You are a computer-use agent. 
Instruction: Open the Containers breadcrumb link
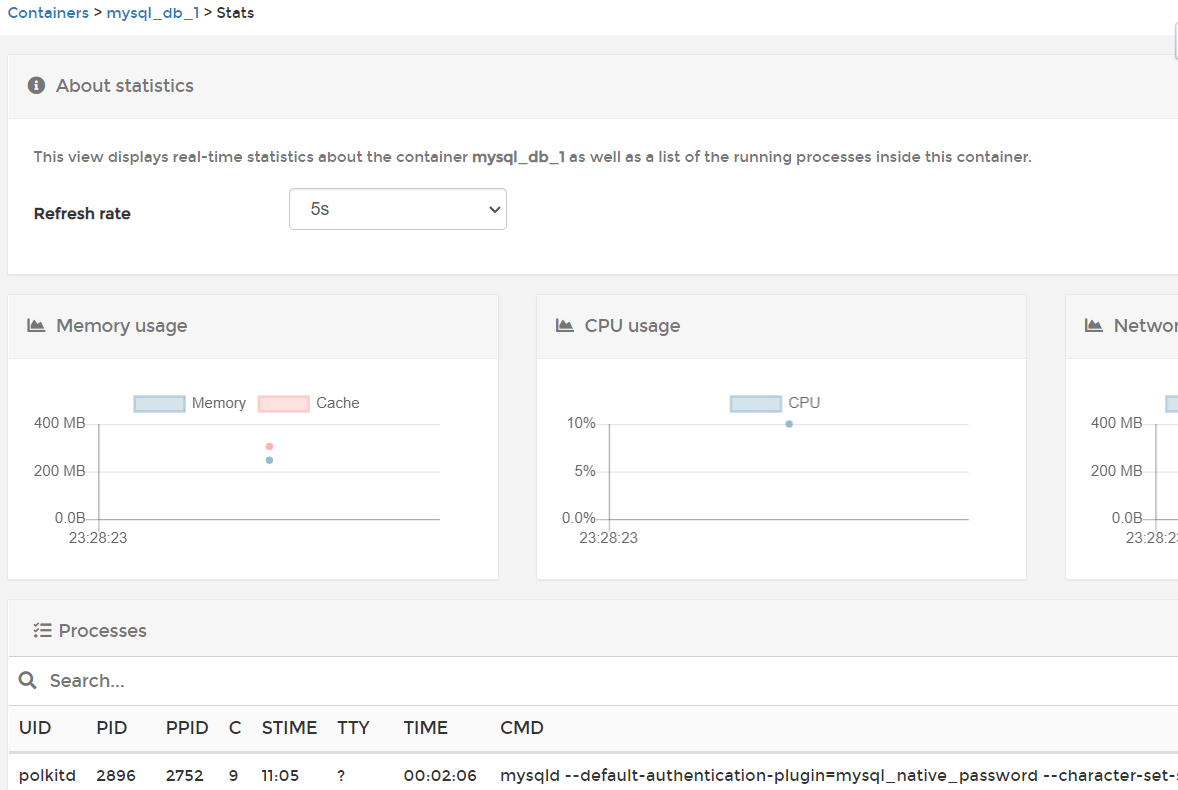coord(48,13)
